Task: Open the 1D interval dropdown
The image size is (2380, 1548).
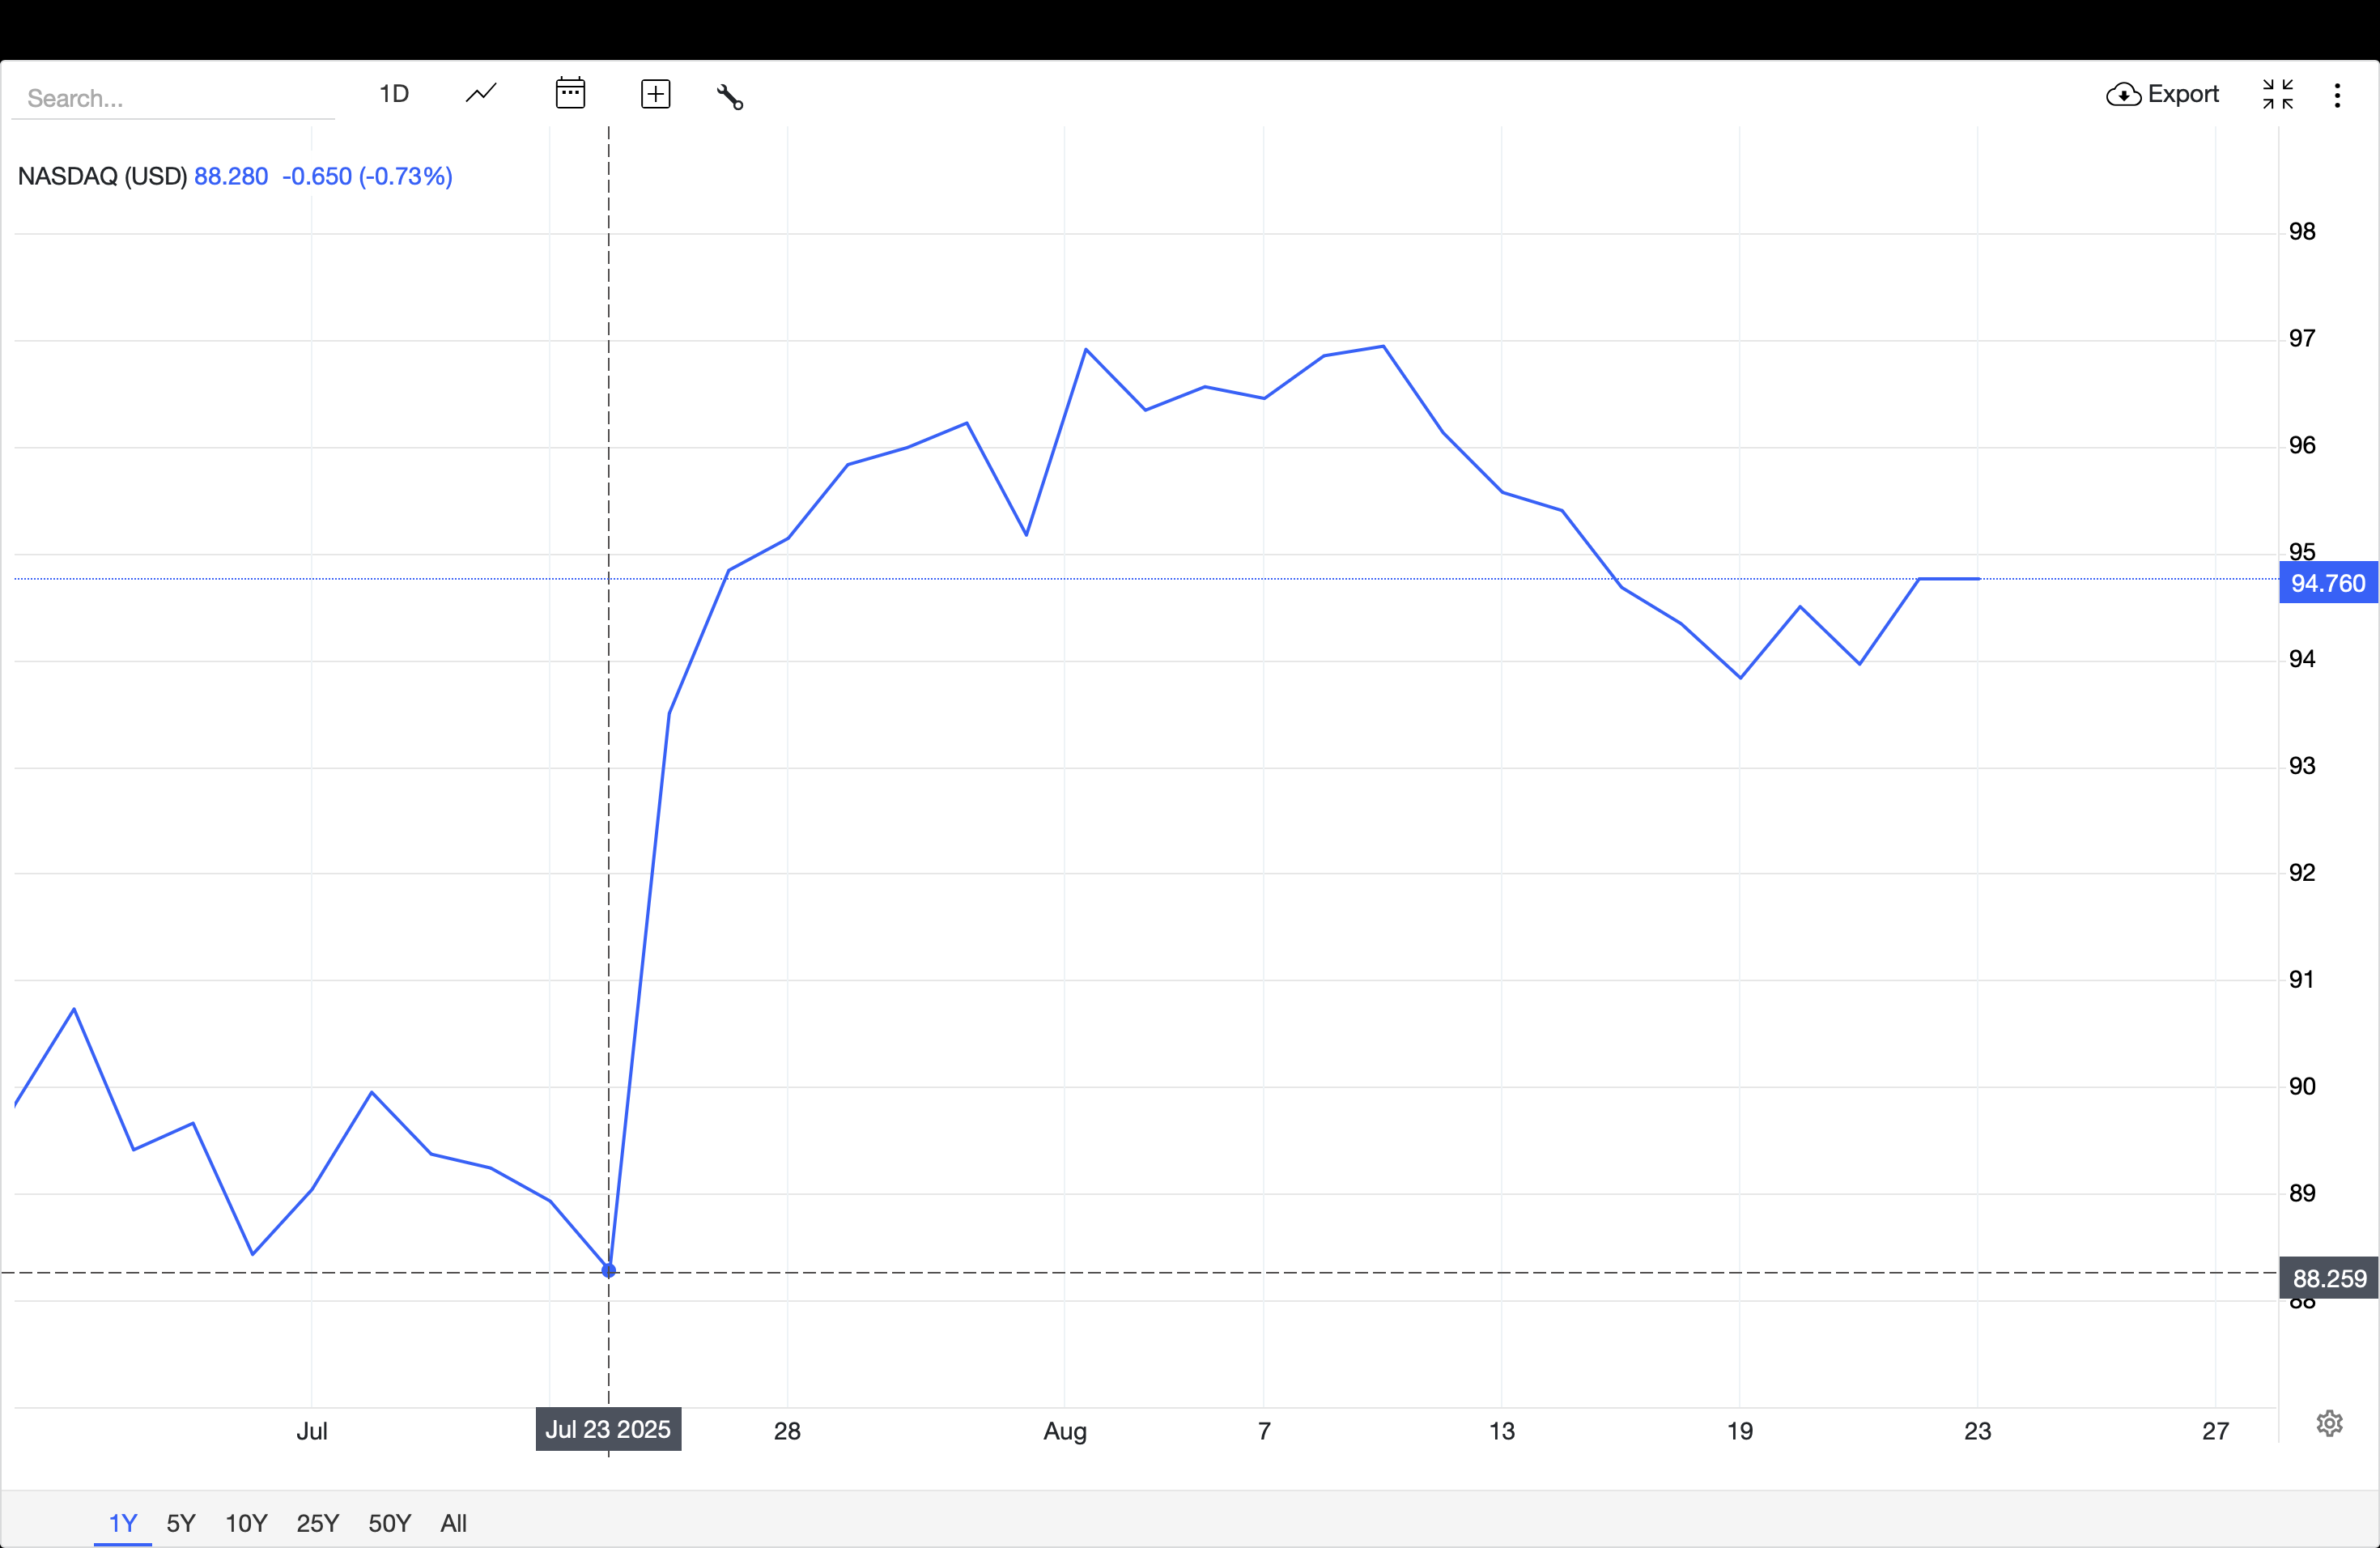Action: [394, 94]
